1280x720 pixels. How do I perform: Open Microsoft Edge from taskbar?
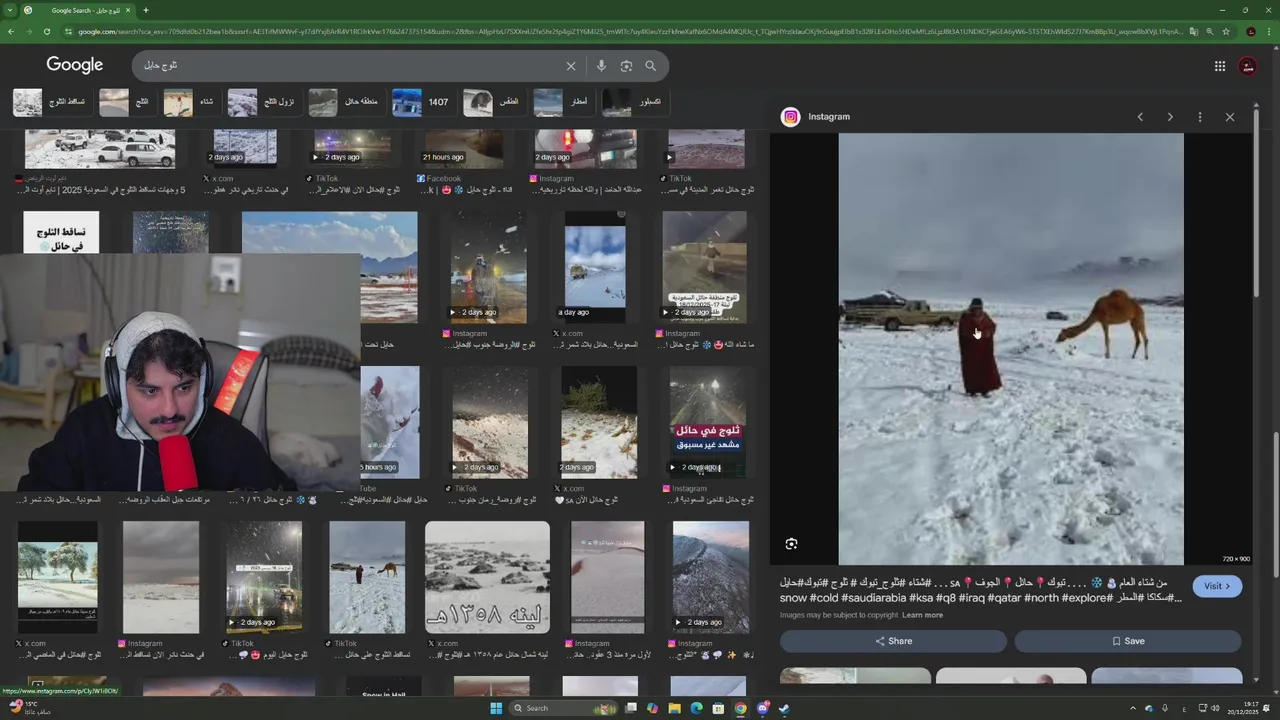(697, 708)
